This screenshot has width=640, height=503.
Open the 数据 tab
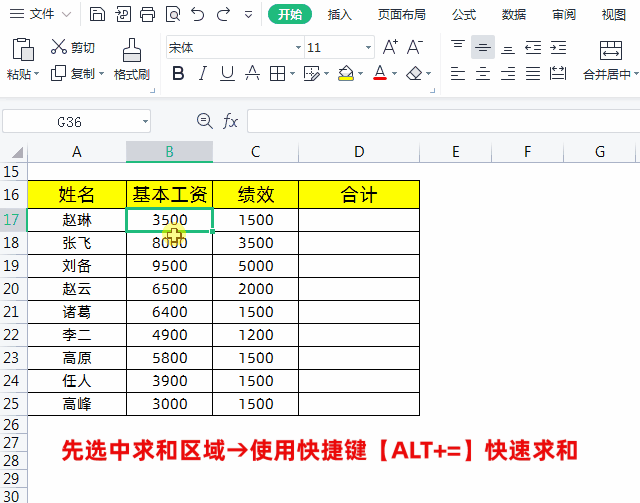(x=514, y=15)
